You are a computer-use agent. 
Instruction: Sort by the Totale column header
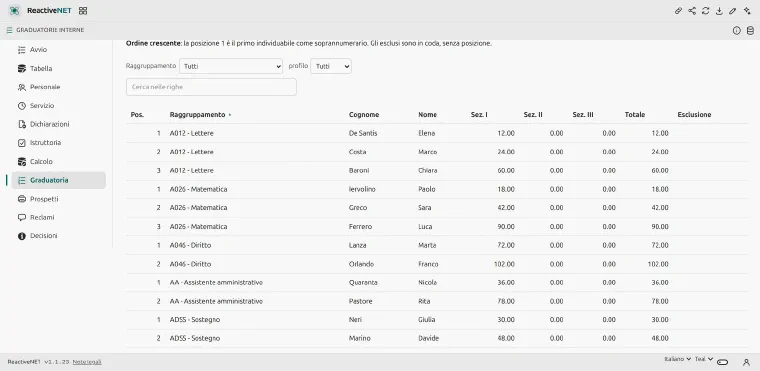pyautogui.click(x=634, y=115)
